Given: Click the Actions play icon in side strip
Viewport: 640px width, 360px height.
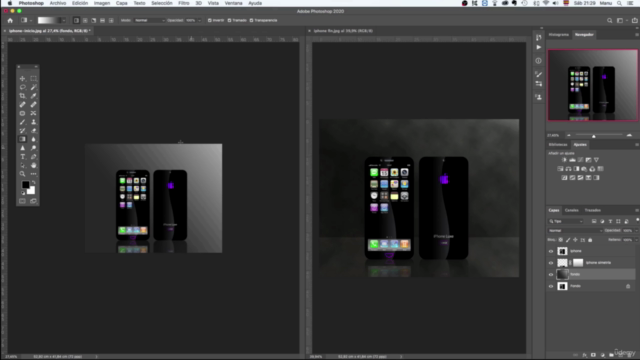Looking at the screenshot, I should pyautogui.click(x=539, y=47).
